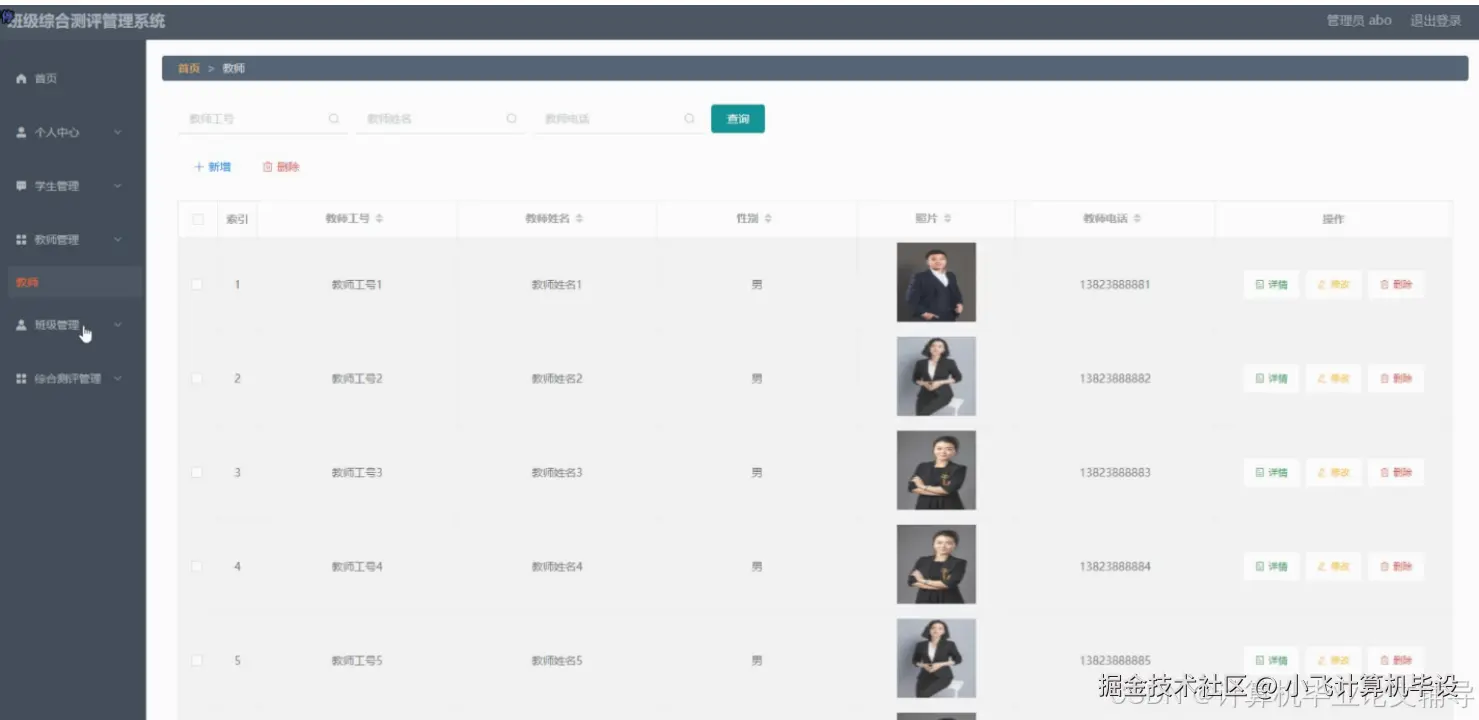Open 详情 for 教师工号1
The width and height of the screenshot is (1479, 720).
pyautogui.click(x=1272, y=285)
